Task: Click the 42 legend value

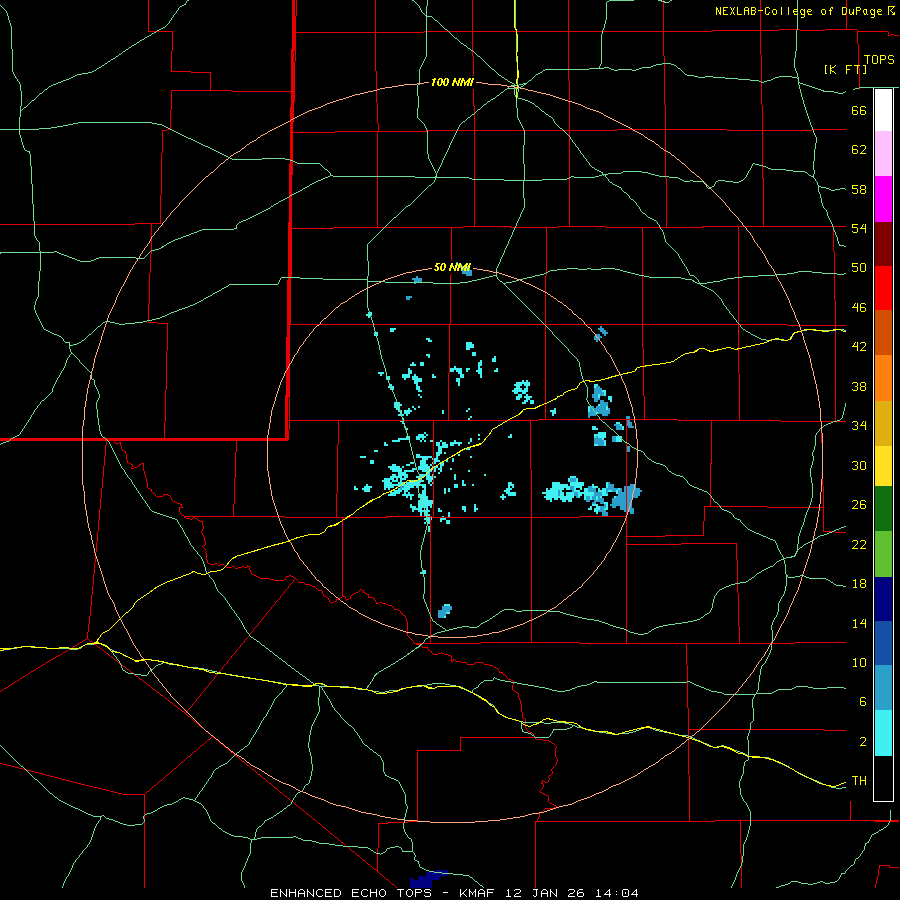Action: click(859, 347)
